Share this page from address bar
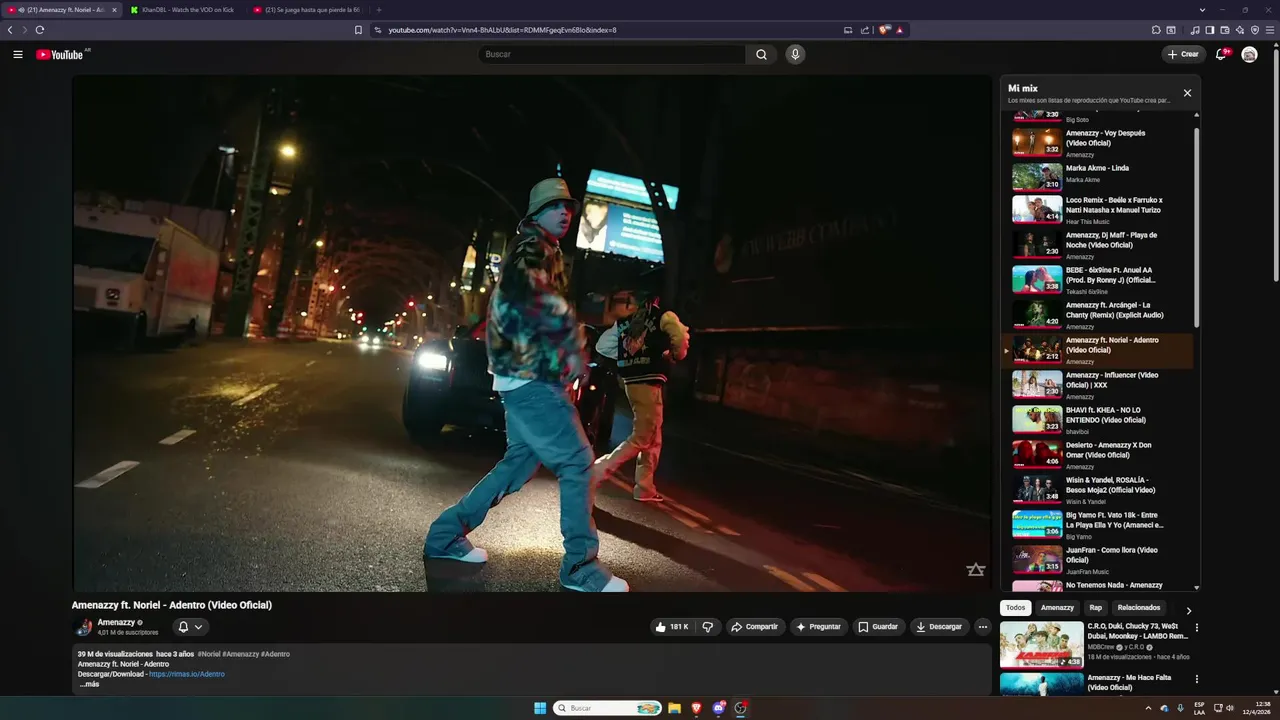Viewport: 1280px width, 720px height. click(x=865, y=30)
